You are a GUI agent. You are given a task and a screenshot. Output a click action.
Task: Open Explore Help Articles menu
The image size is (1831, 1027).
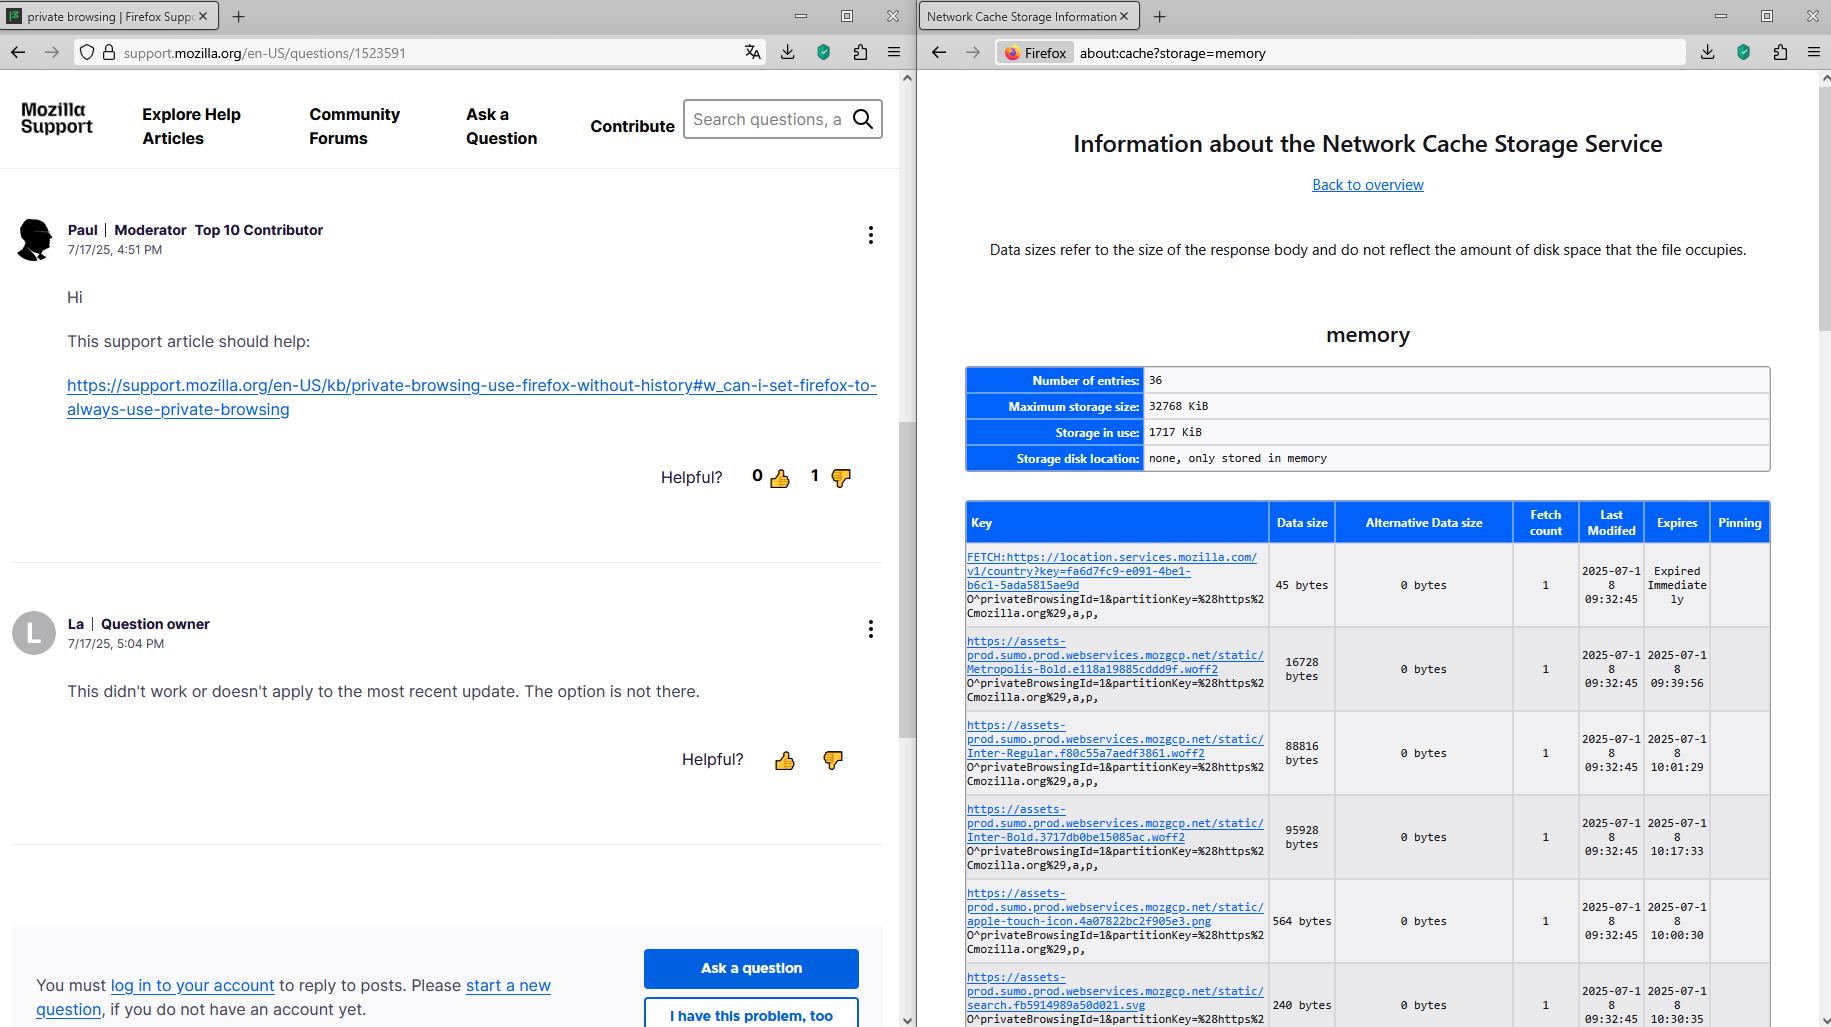[x=192, y=126]
